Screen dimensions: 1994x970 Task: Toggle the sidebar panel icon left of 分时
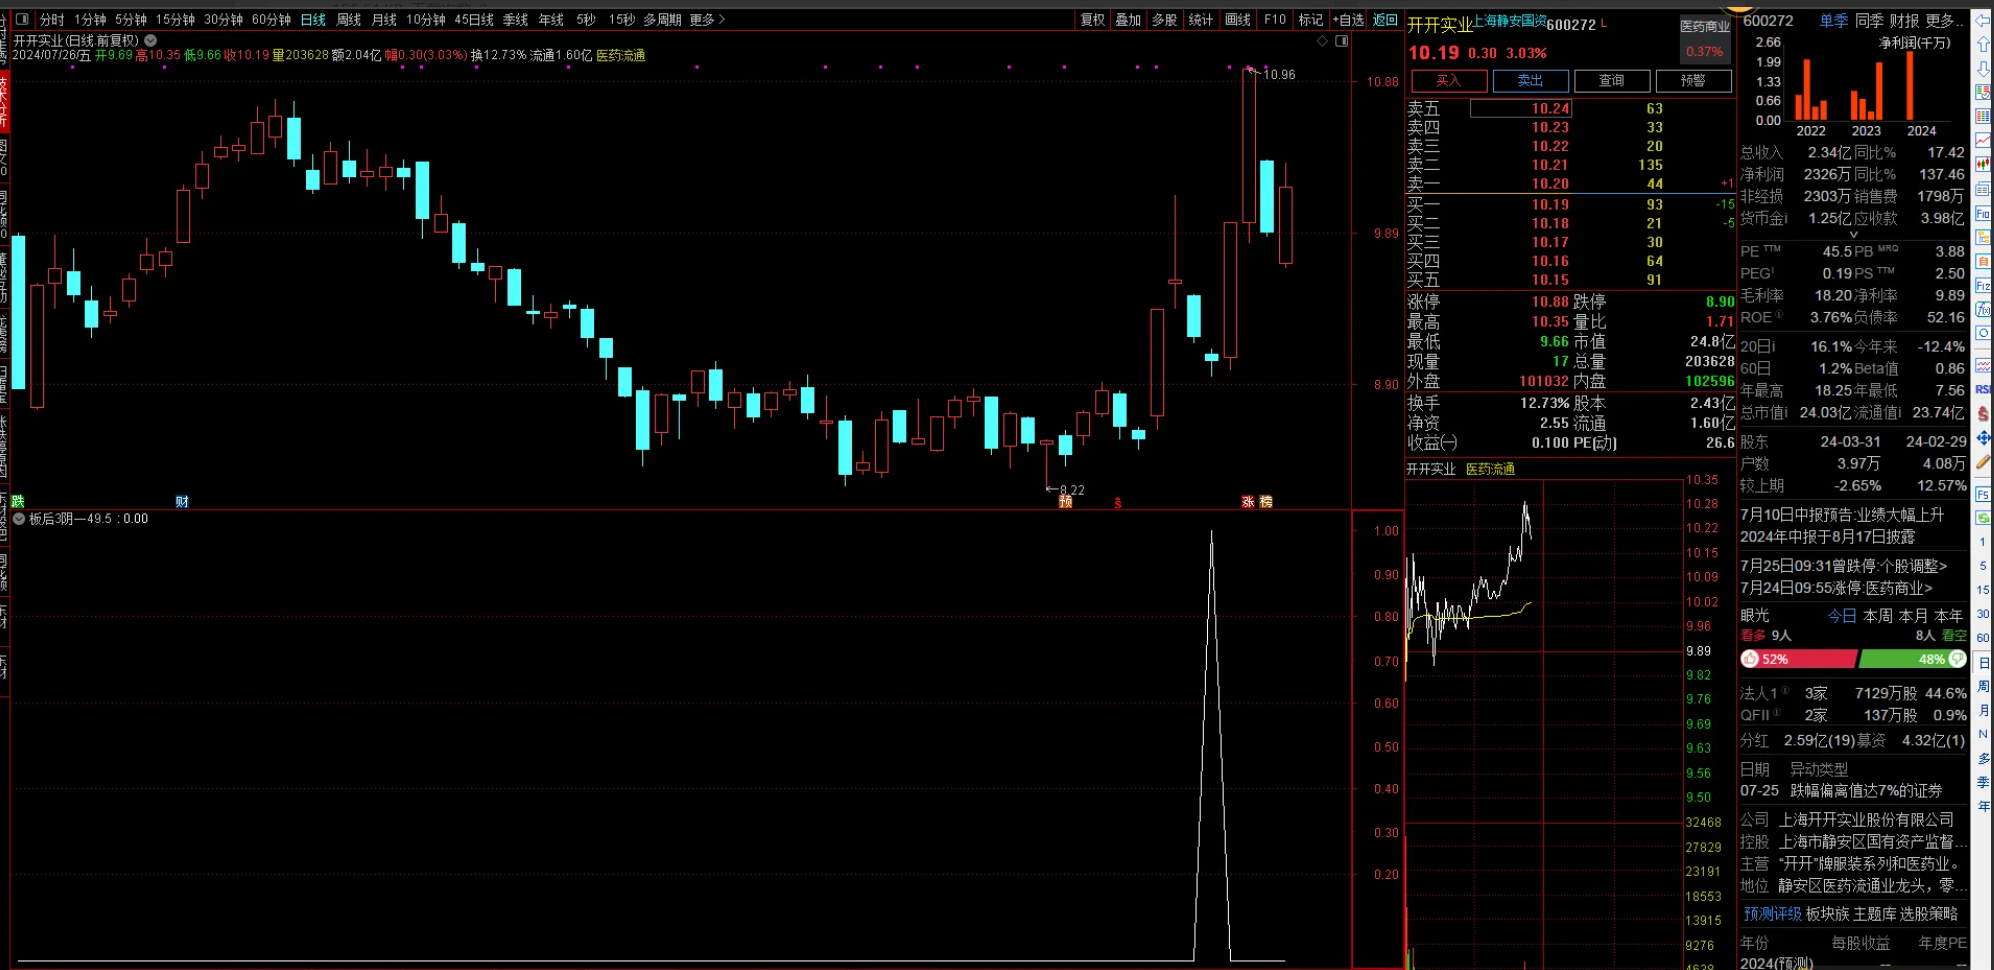click(22, 19)
